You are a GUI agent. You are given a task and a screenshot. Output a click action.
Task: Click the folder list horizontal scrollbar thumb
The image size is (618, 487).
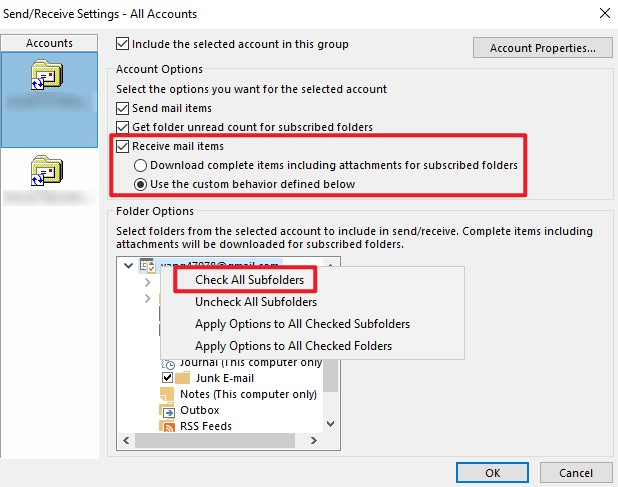point(215,440)
